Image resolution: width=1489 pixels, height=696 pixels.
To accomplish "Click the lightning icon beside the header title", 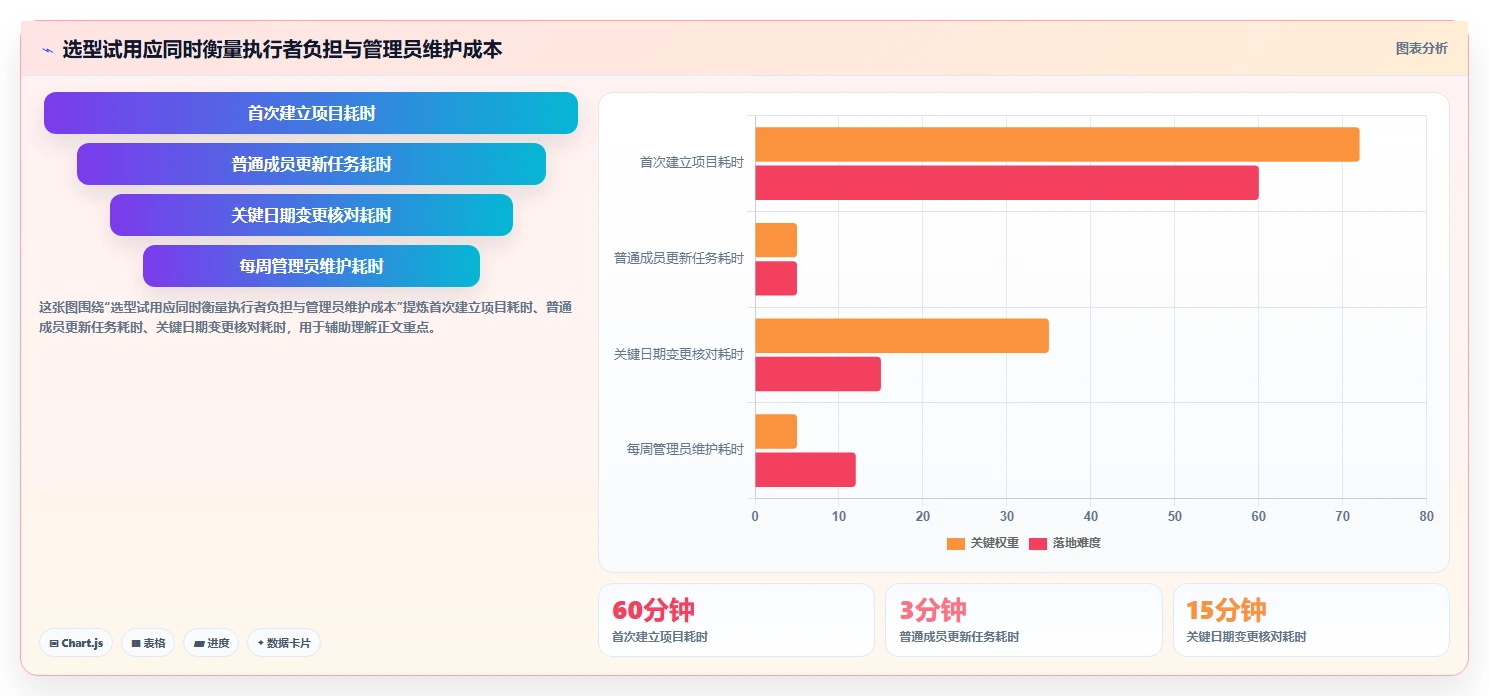I will 47,50.
